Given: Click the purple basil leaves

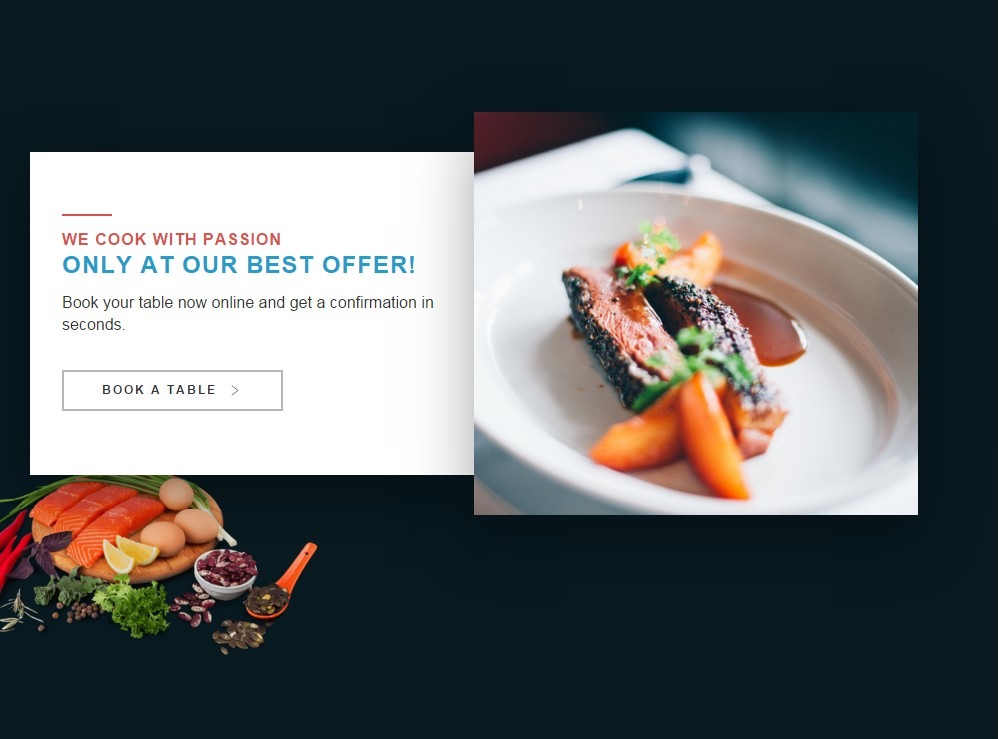Looking at the screenshot, I should coord(39,555).
